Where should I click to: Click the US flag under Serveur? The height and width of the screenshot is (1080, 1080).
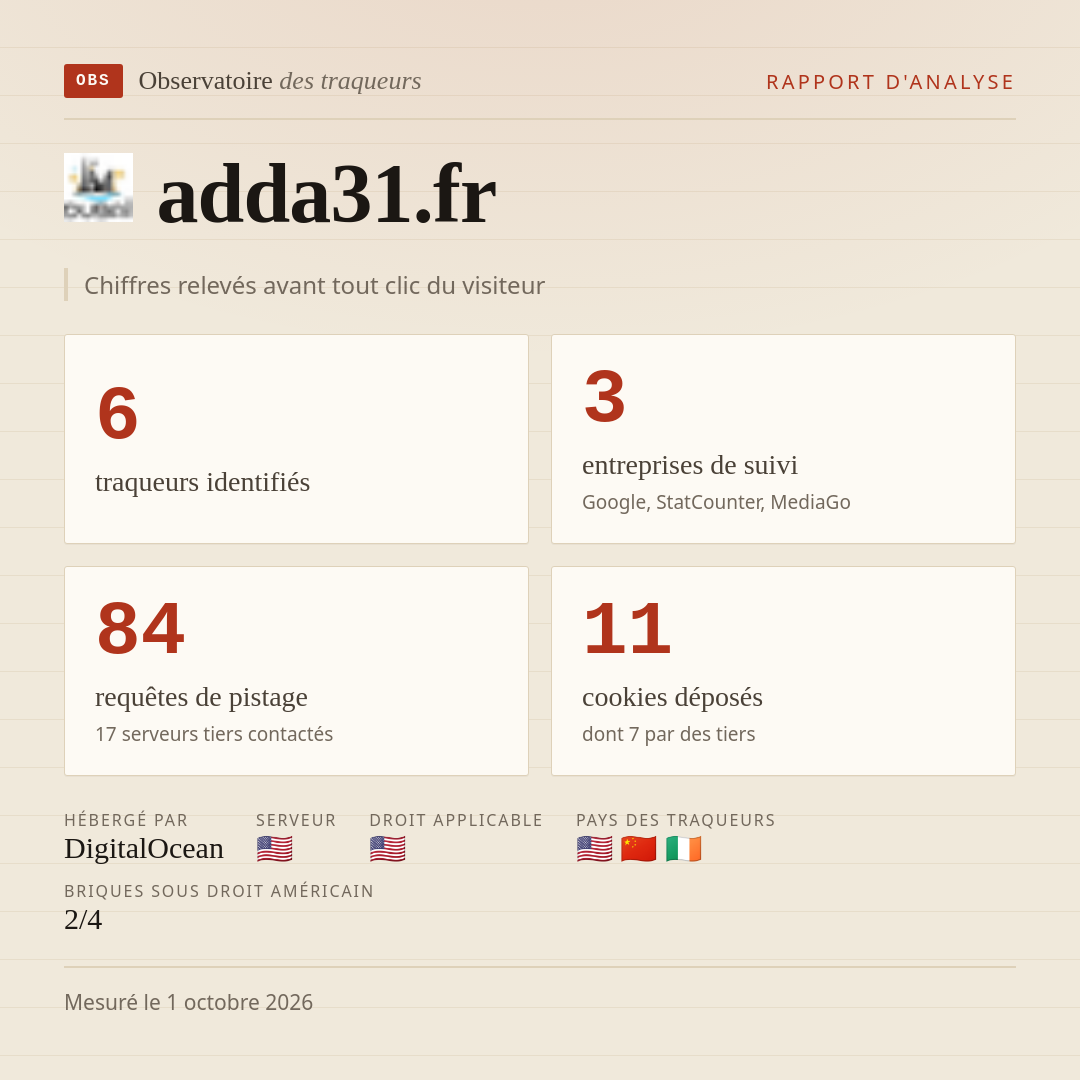pyautogui.click(x=275, y=849)
